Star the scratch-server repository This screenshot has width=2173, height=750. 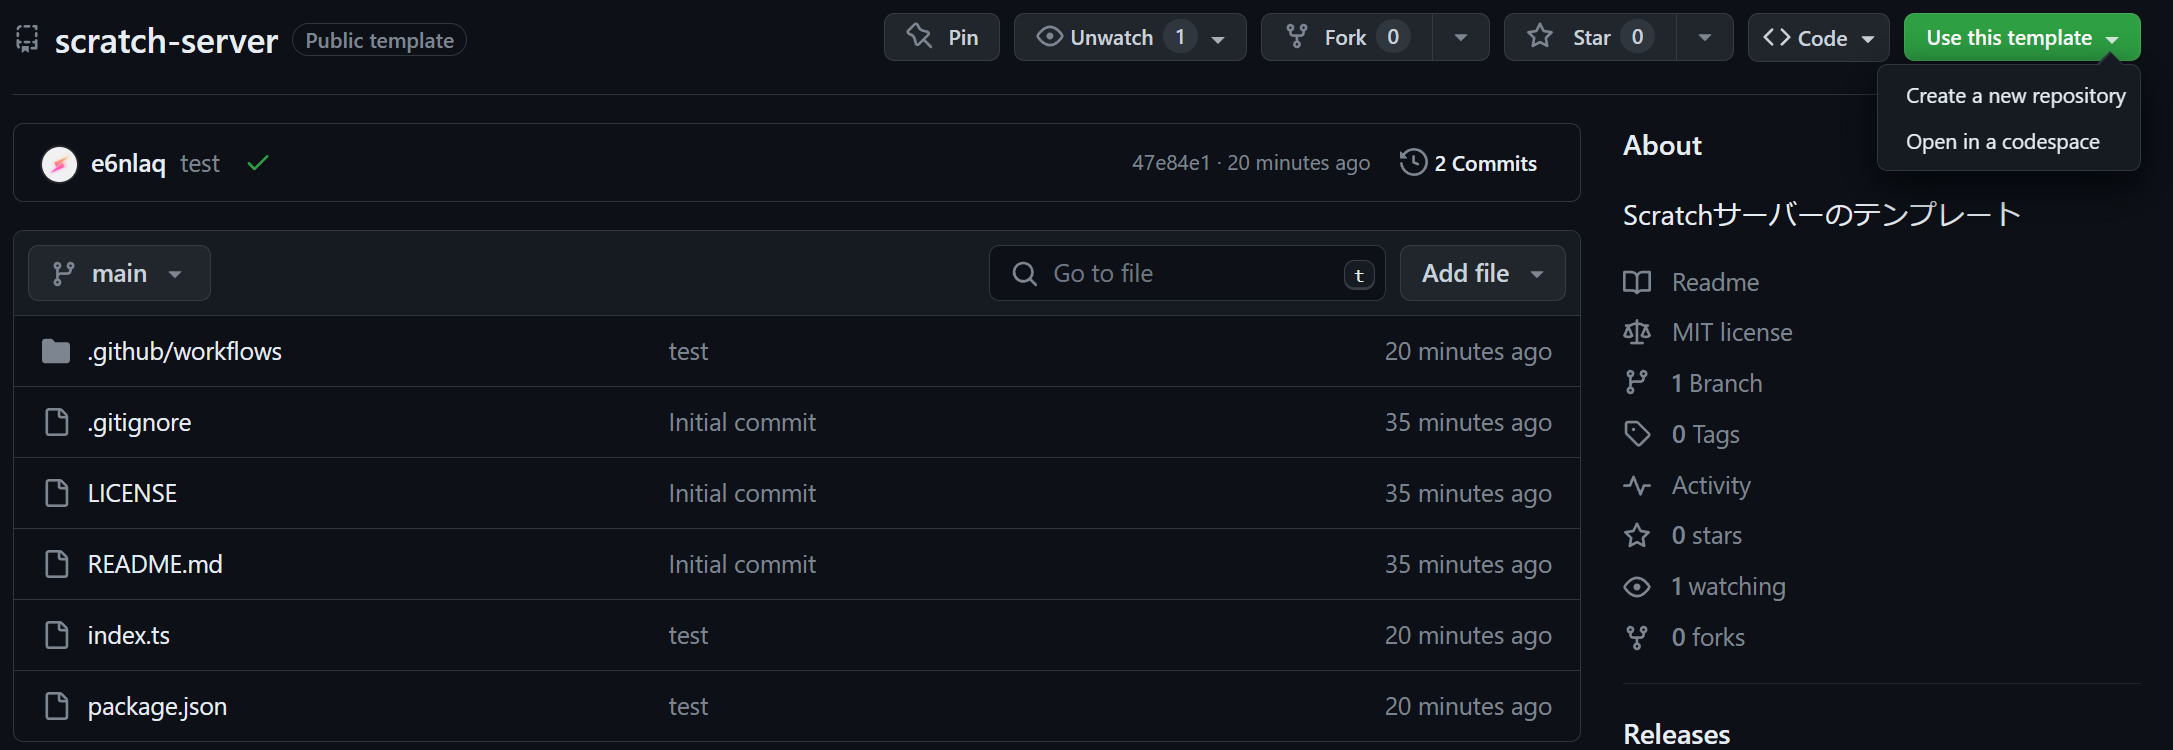point(1590,37)
